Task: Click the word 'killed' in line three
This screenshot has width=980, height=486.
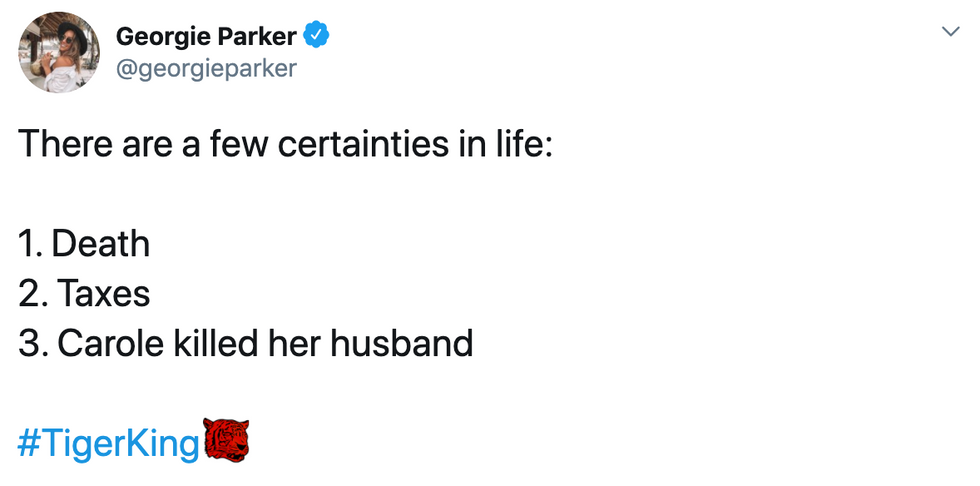Action: (216, 343)
